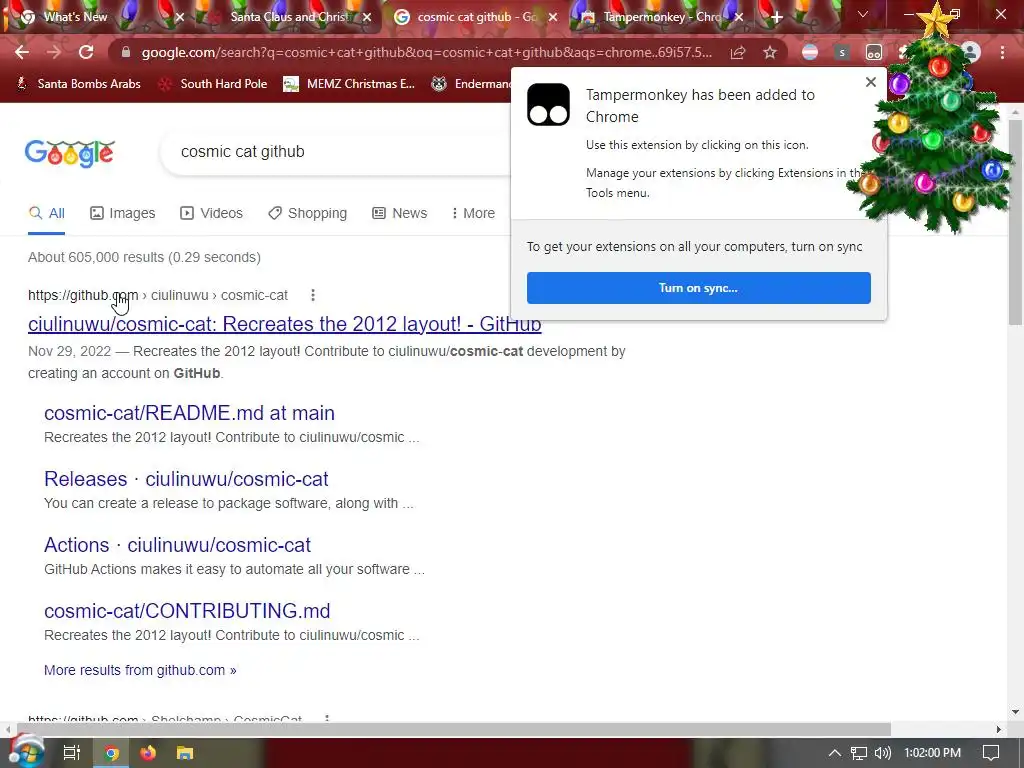Open the Windows Start menu

click(x=25, y=752)
